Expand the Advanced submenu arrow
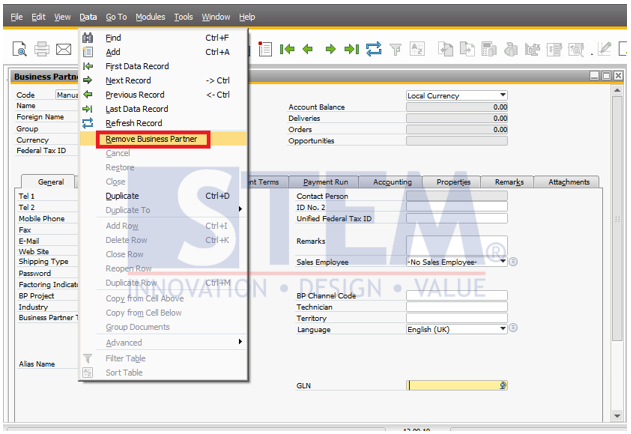 (x=240, y=341)
